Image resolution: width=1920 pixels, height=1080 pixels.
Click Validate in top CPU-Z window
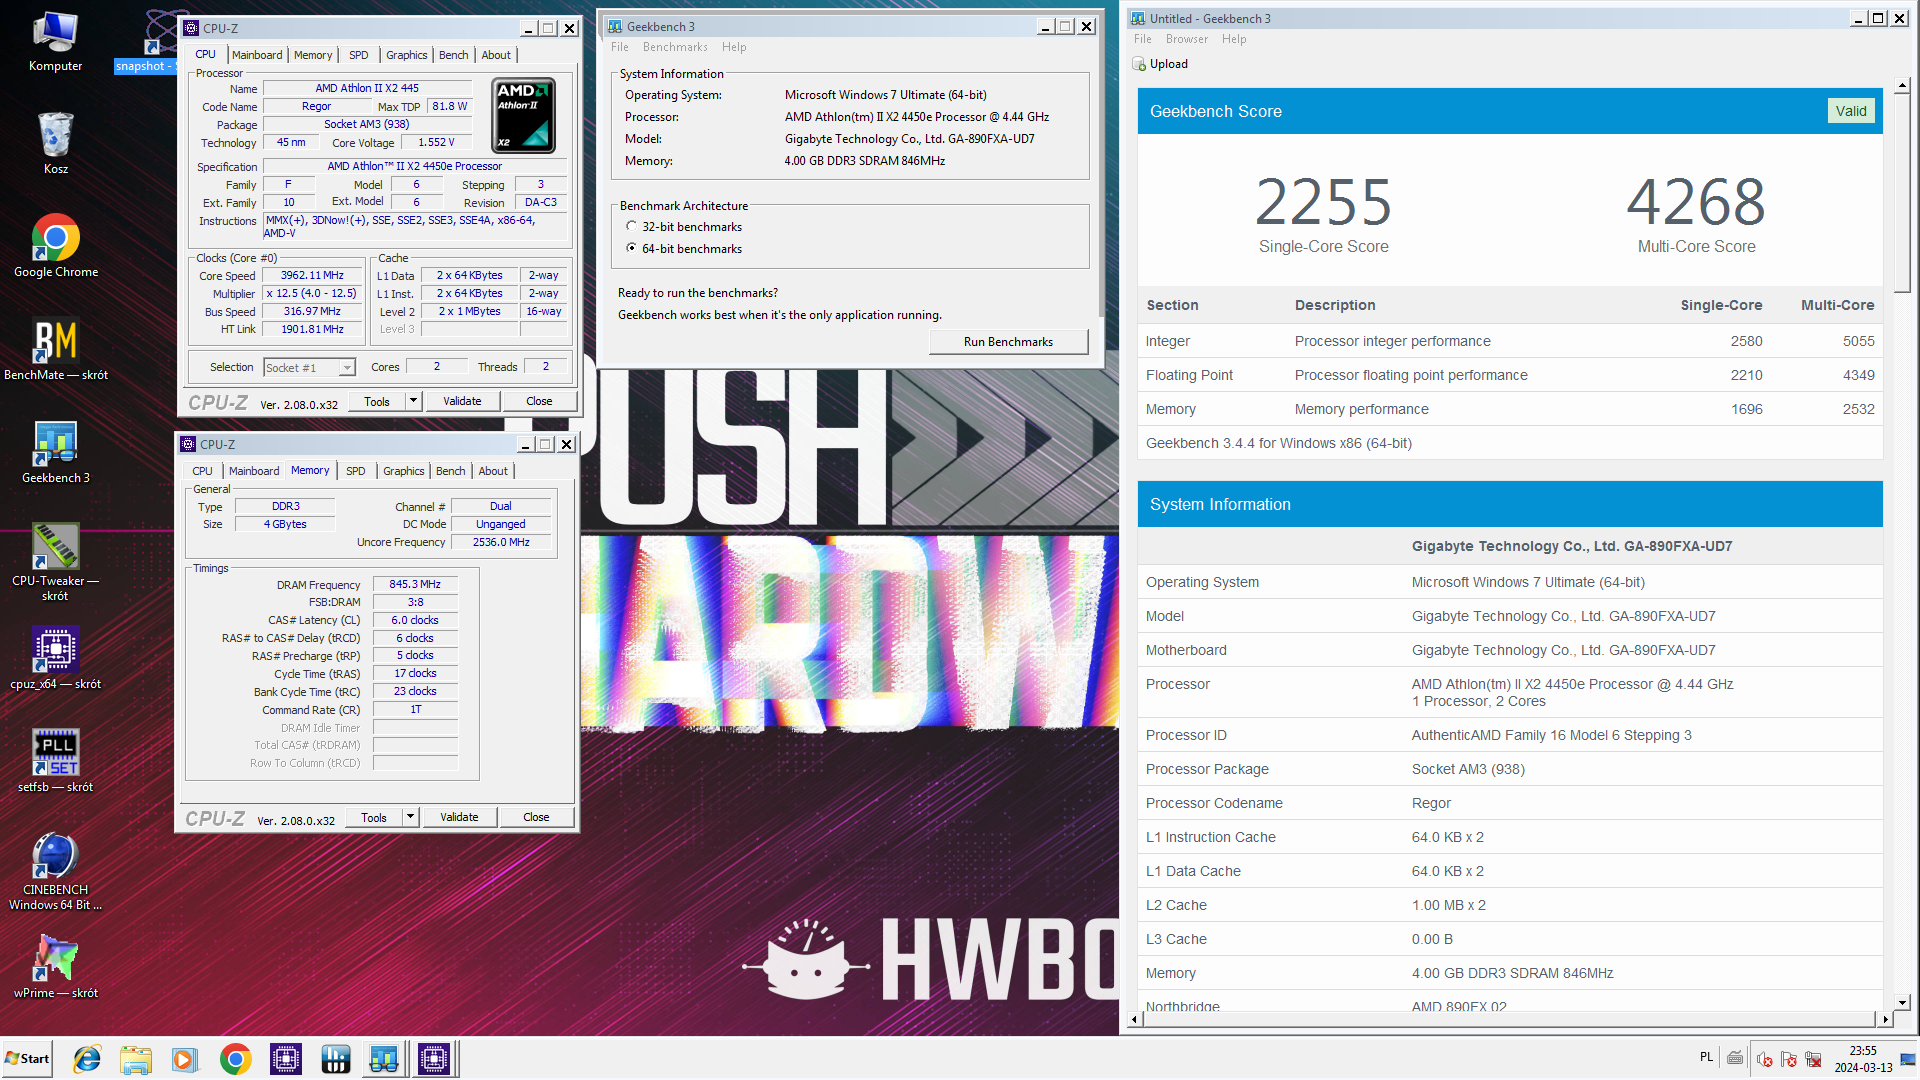coord(462,401)
